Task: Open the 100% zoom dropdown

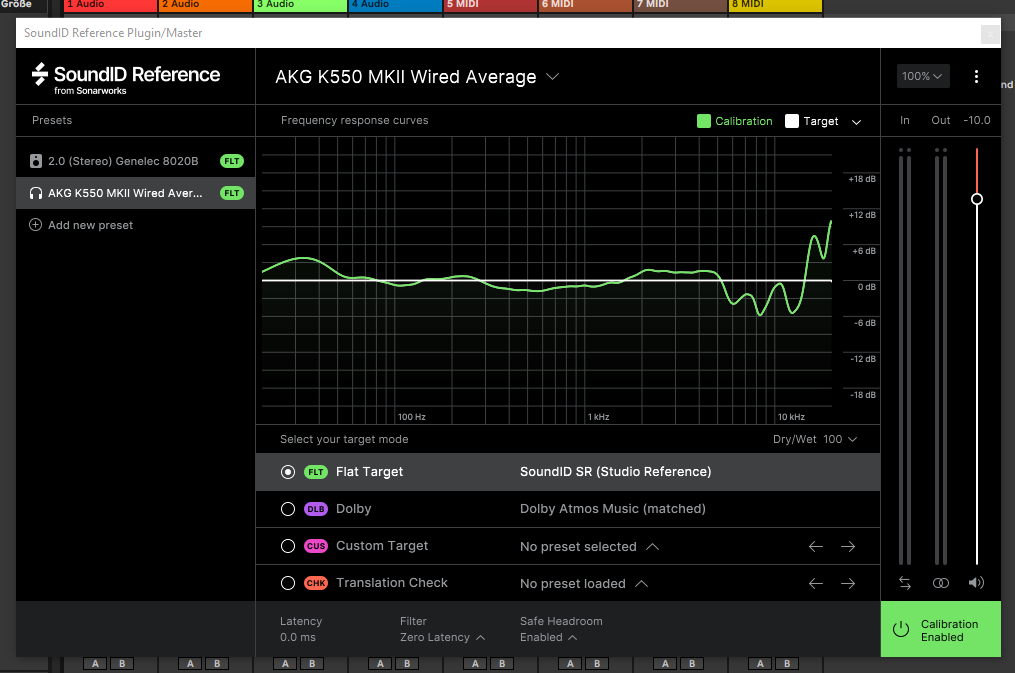Action: (922, 76)
